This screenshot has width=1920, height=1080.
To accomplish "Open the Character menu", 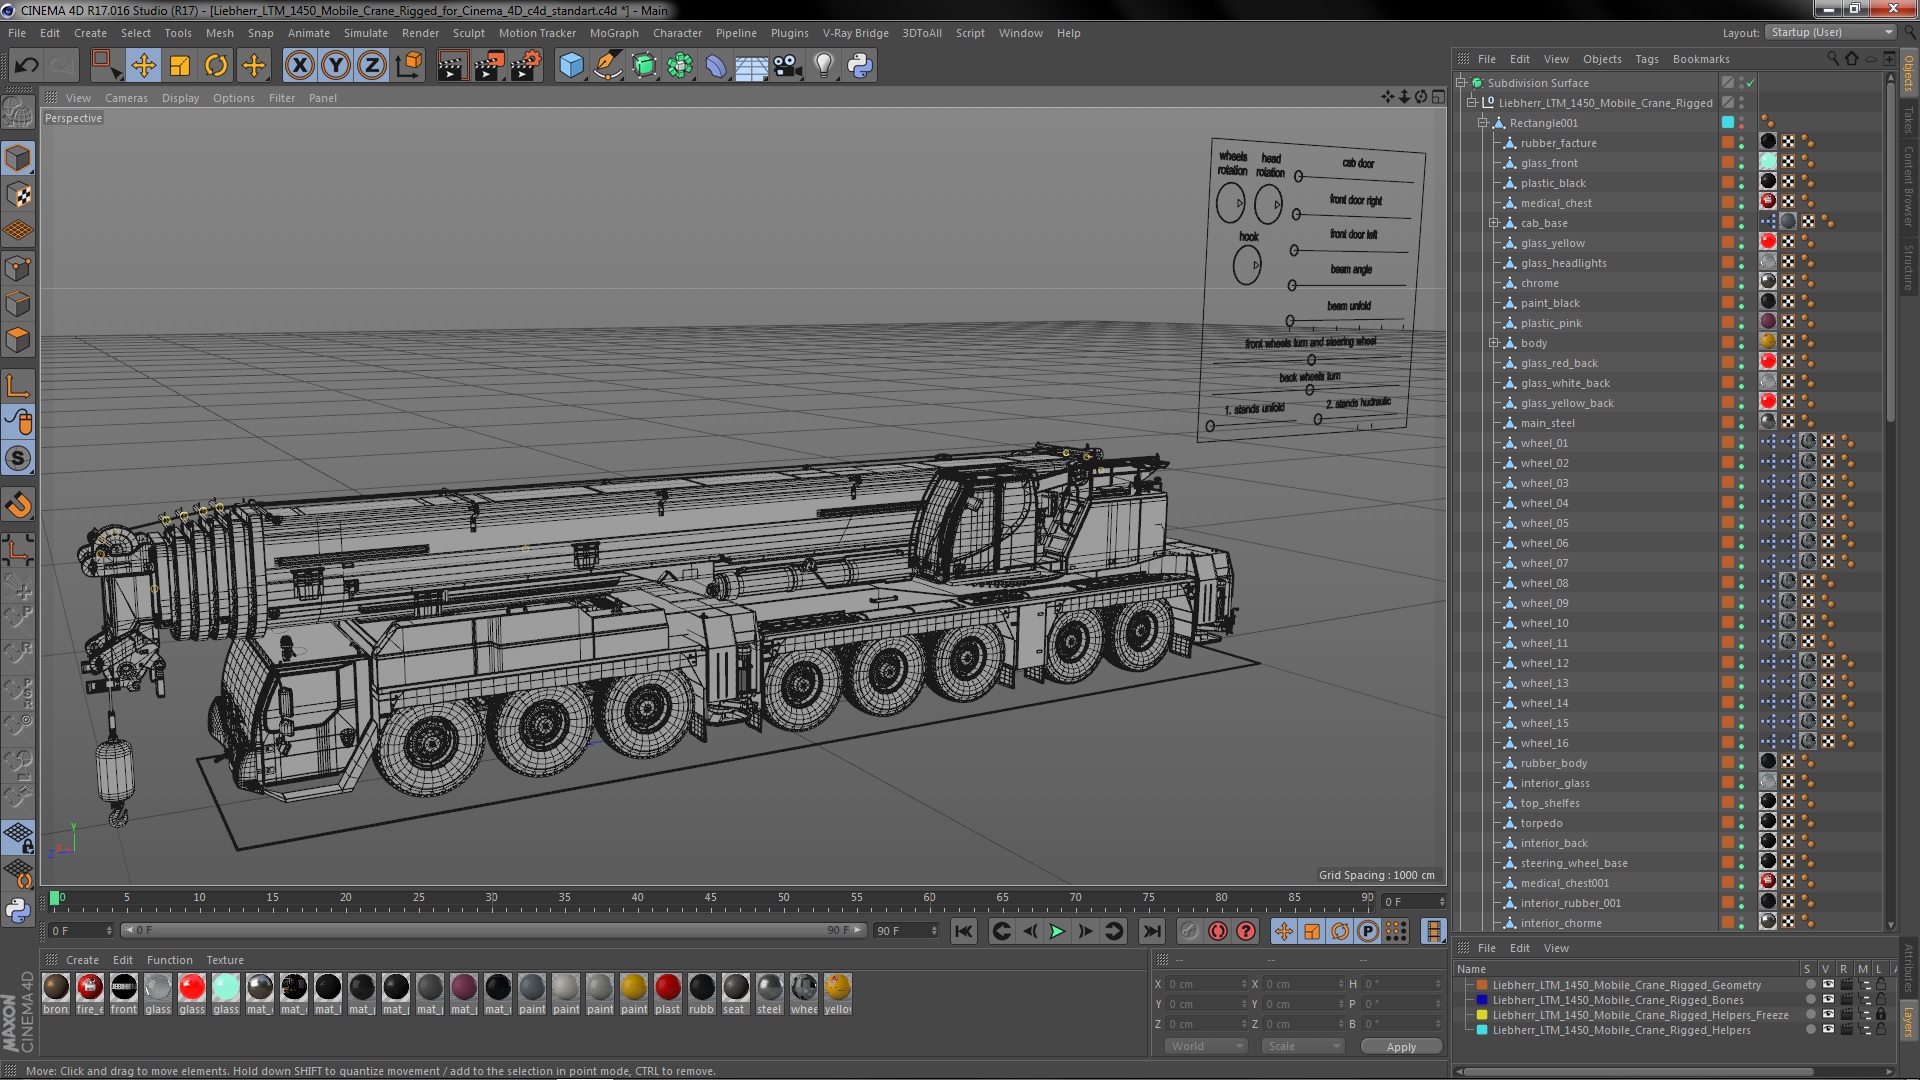I will click(677, 33).
